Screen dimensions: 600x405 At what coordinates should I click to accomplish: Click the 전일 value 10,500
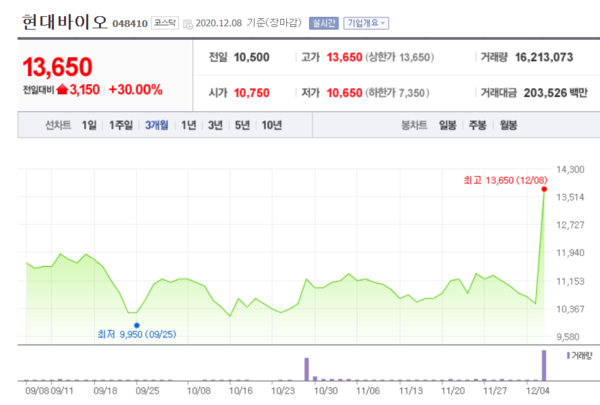tap(251, 57)
